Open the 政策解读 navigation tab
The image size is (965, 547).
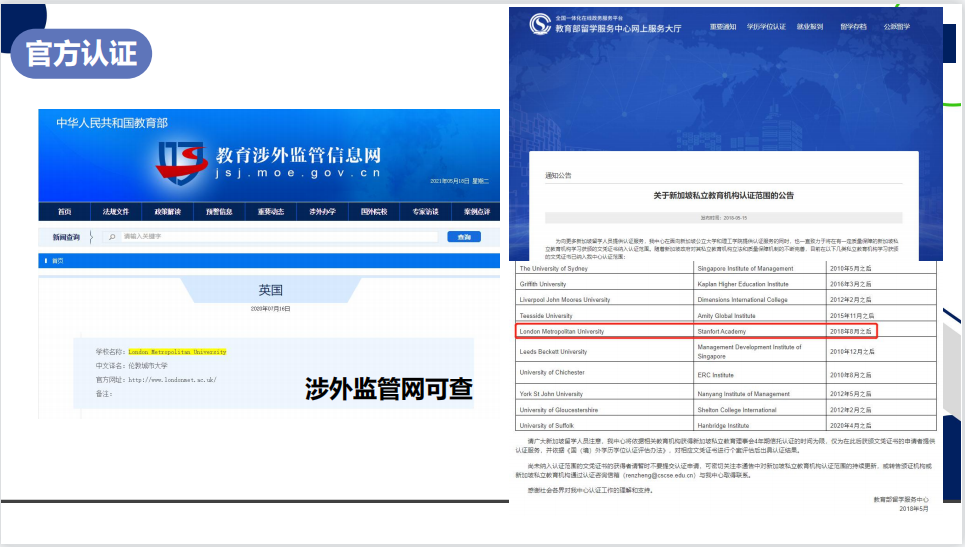167,212
